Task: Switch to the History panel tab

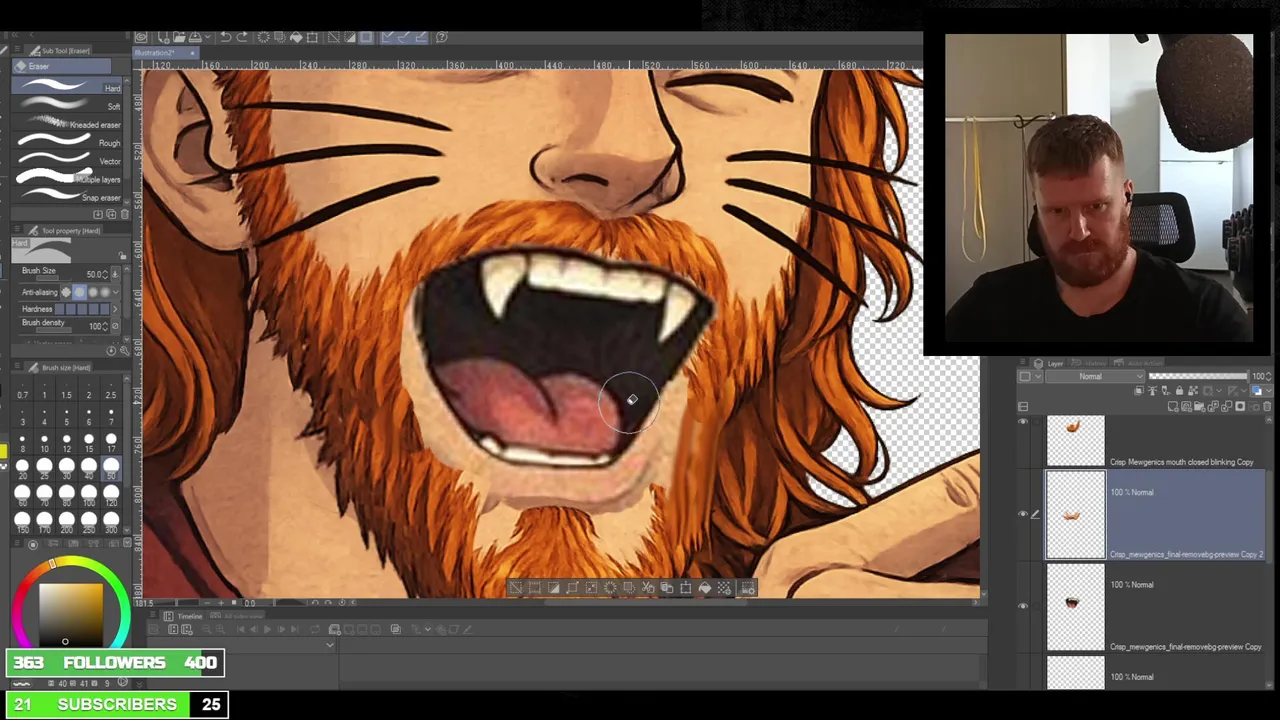Action: tap(1088, 364)
